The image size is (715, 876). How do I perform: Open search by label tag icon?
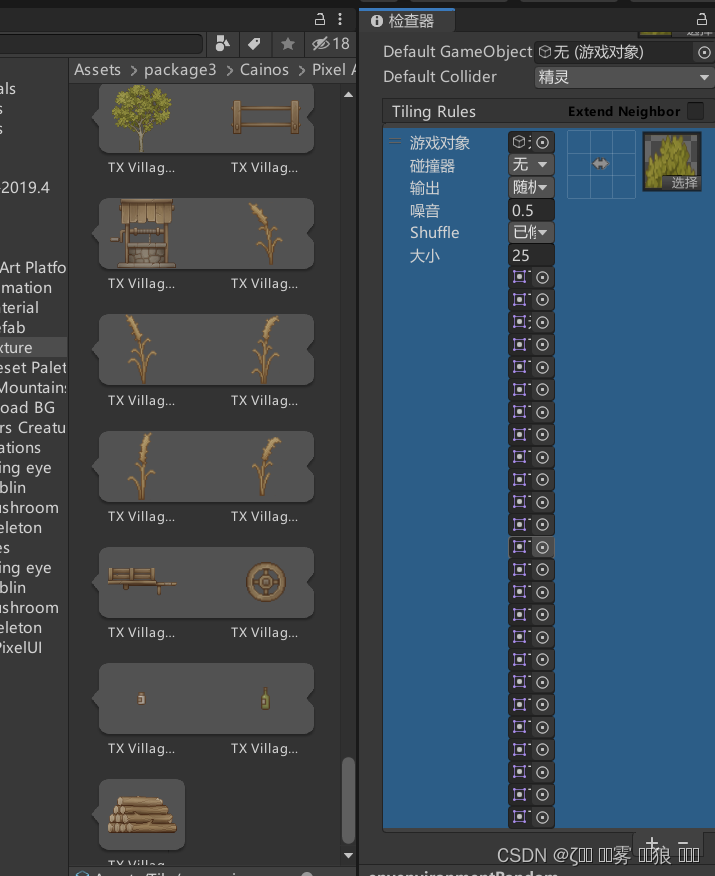pyautogui.click(x=254, y=44)
